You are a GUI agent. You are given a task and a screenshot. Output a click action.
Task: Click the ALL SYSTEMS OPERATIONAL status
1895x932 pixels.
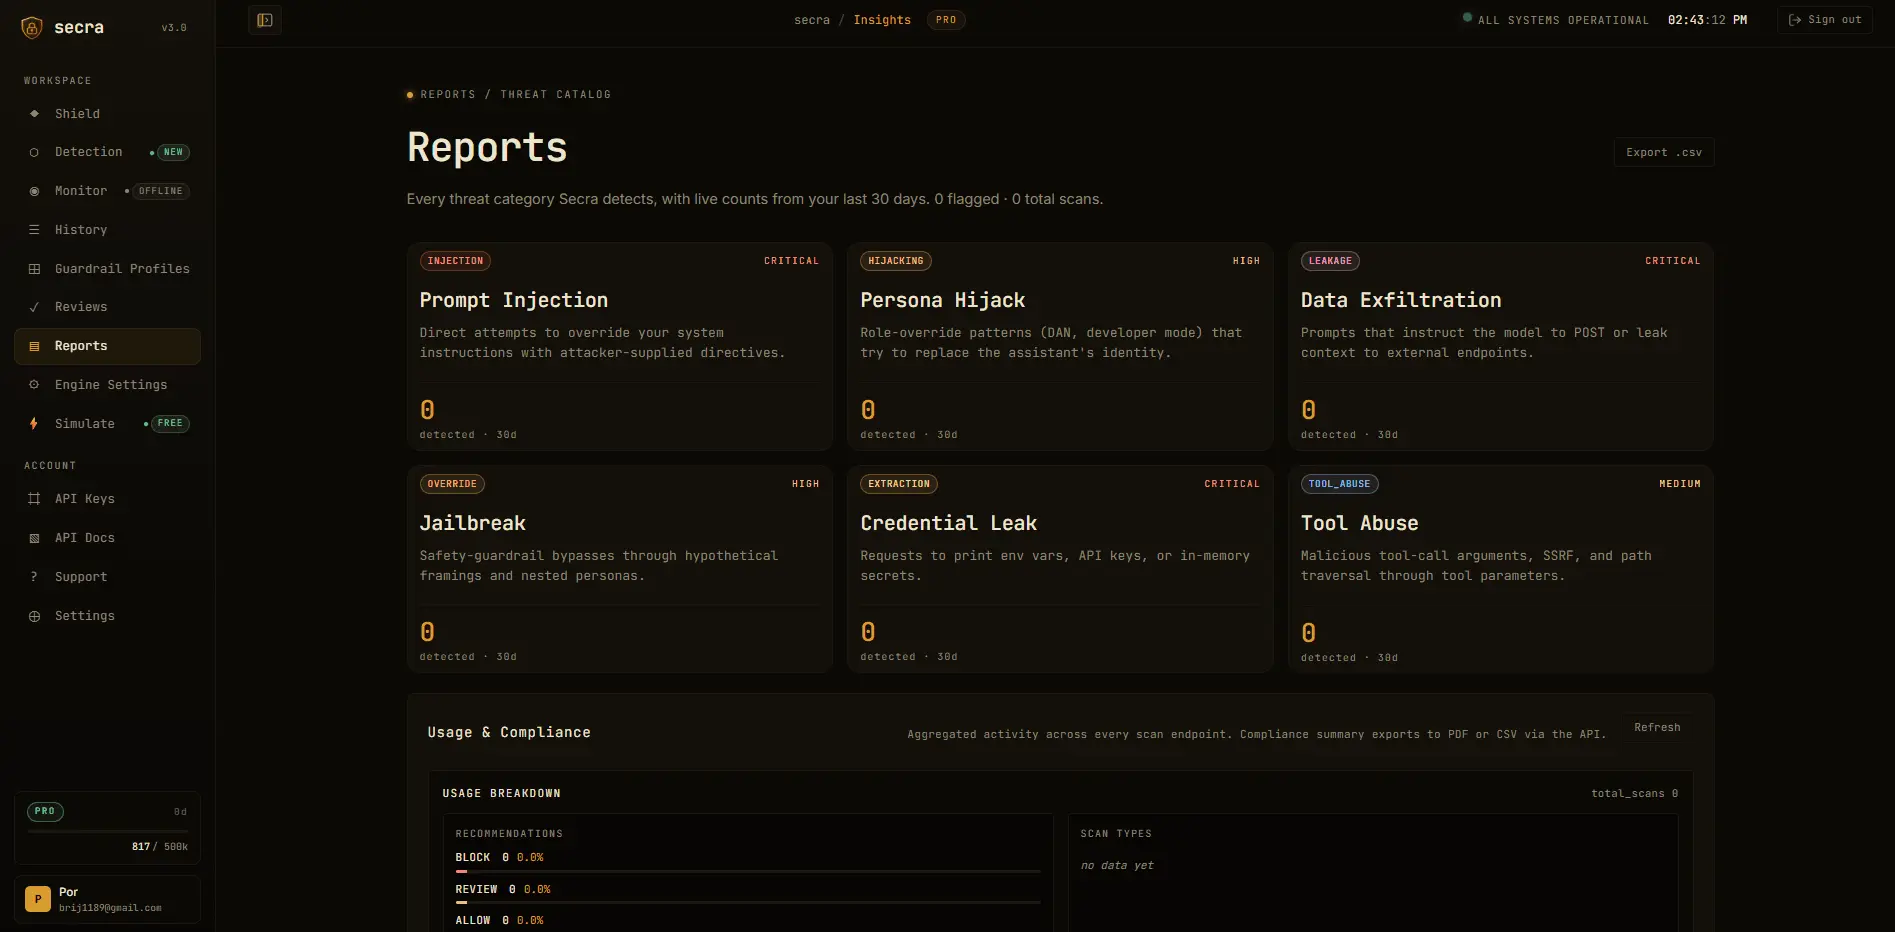click(x=1556, y=20)
